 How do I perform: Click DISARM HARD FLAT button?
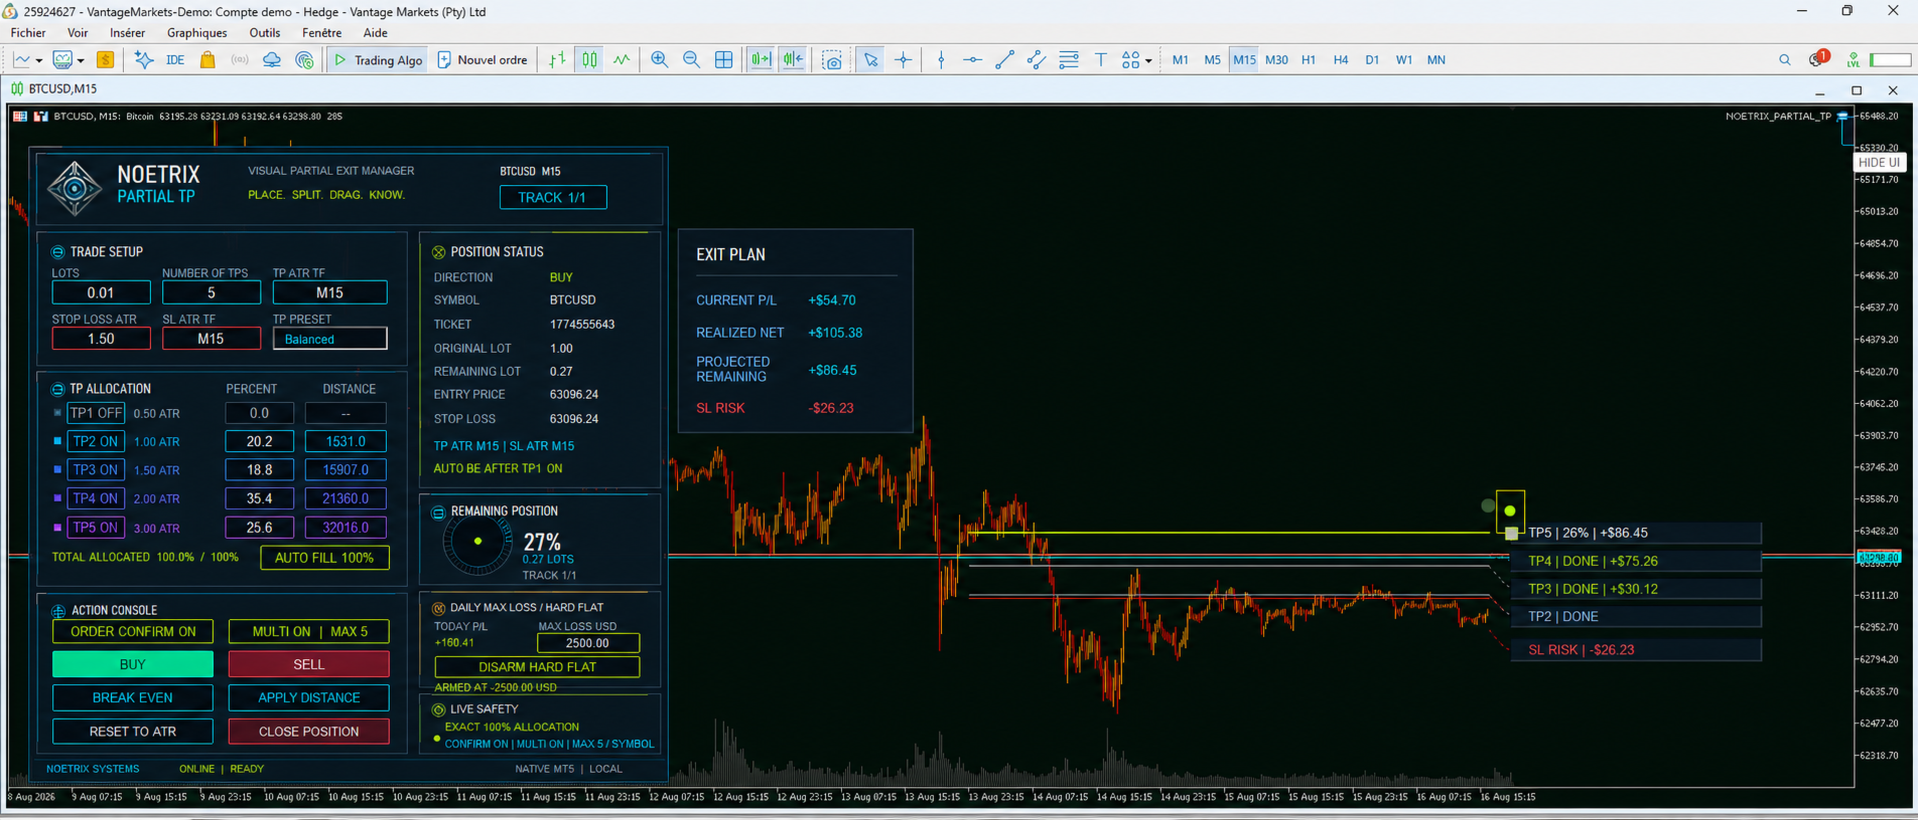[537, 667]
